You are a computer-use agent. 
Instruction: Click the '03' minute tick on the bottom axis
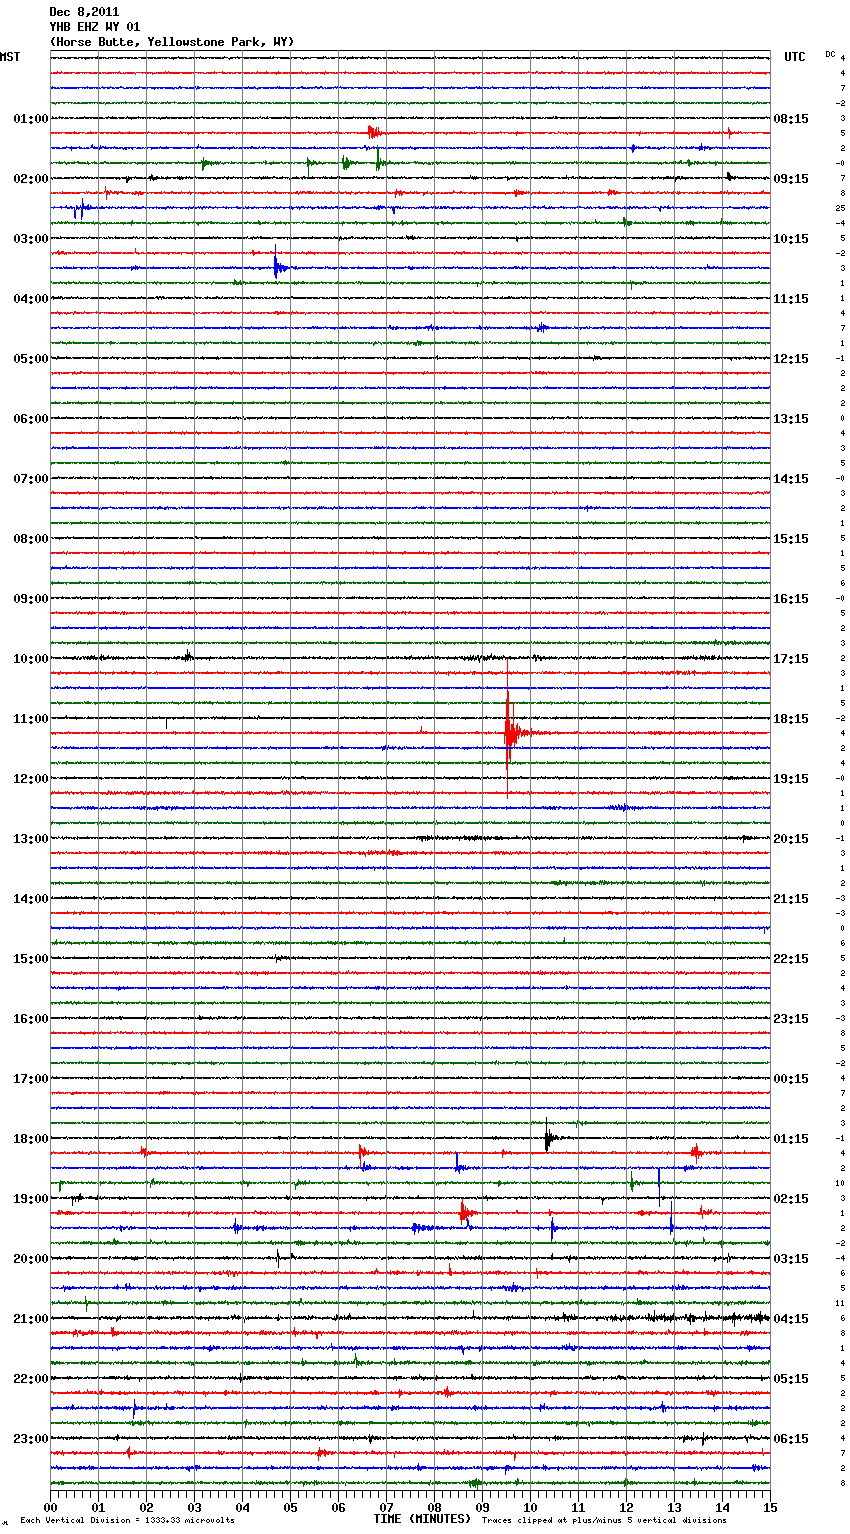[194, 1507]
